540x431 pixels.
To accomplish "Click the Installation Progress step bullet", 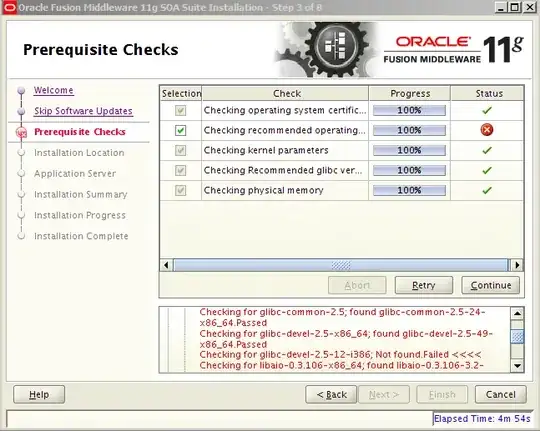I will (21, 215).
